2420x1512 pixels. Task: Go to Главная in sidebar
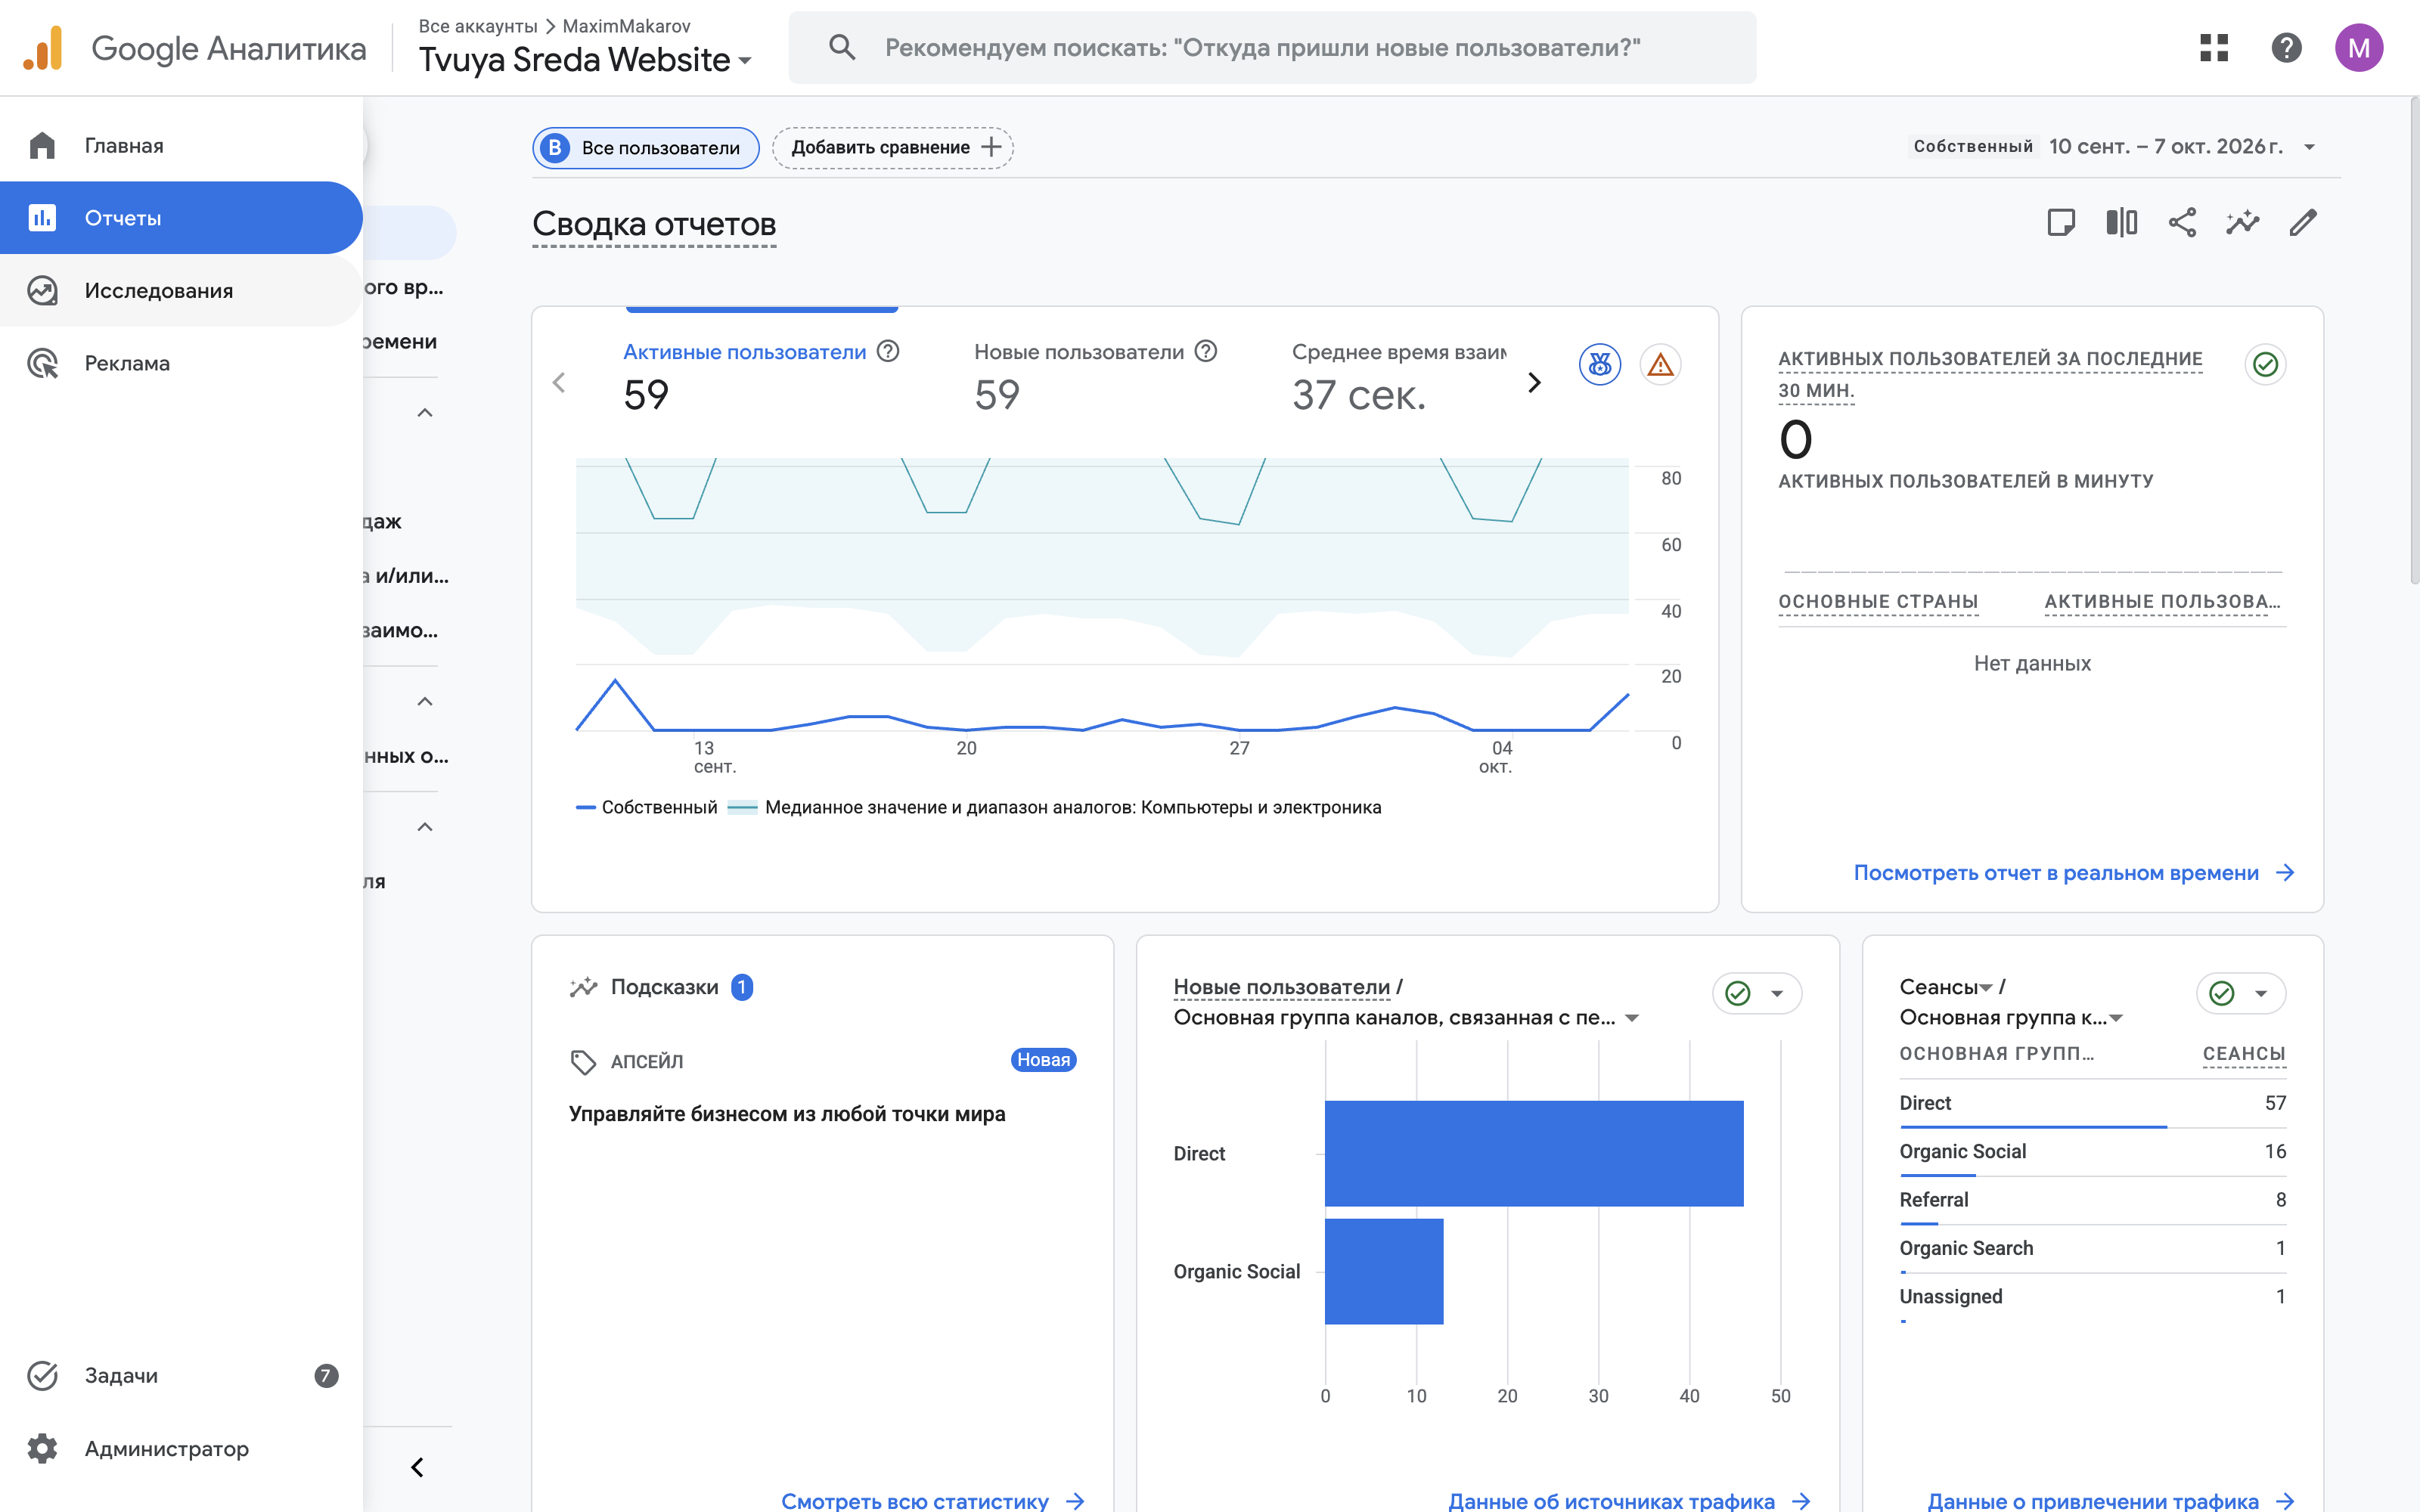point(181,145)
